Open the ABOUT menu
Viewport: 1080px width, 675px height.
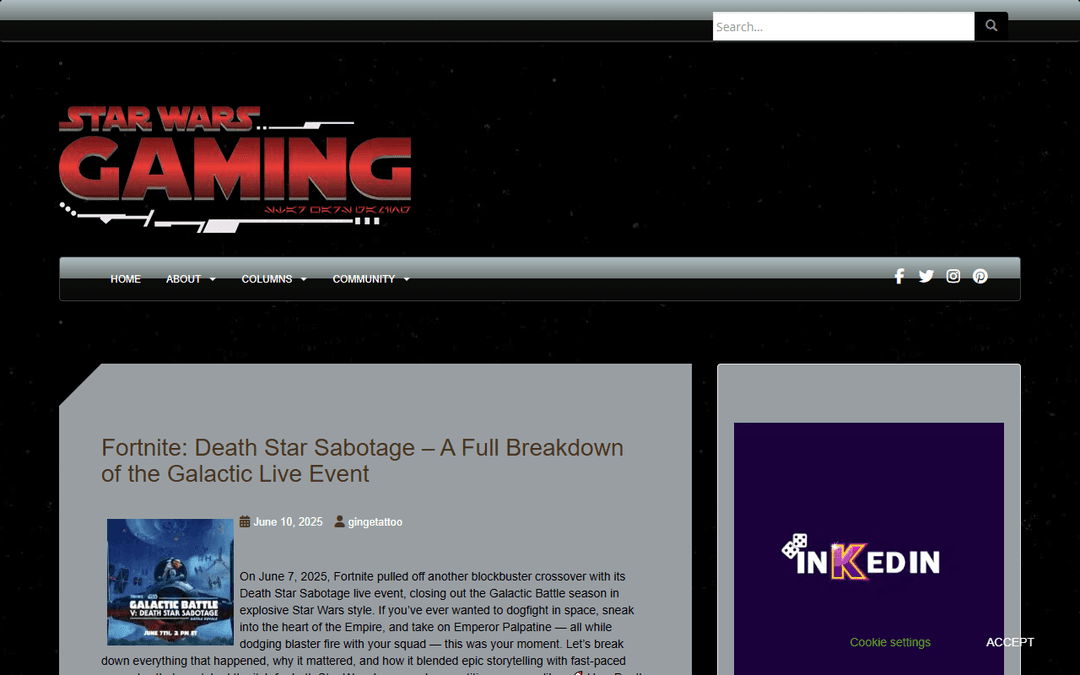(x=183, y=279)
